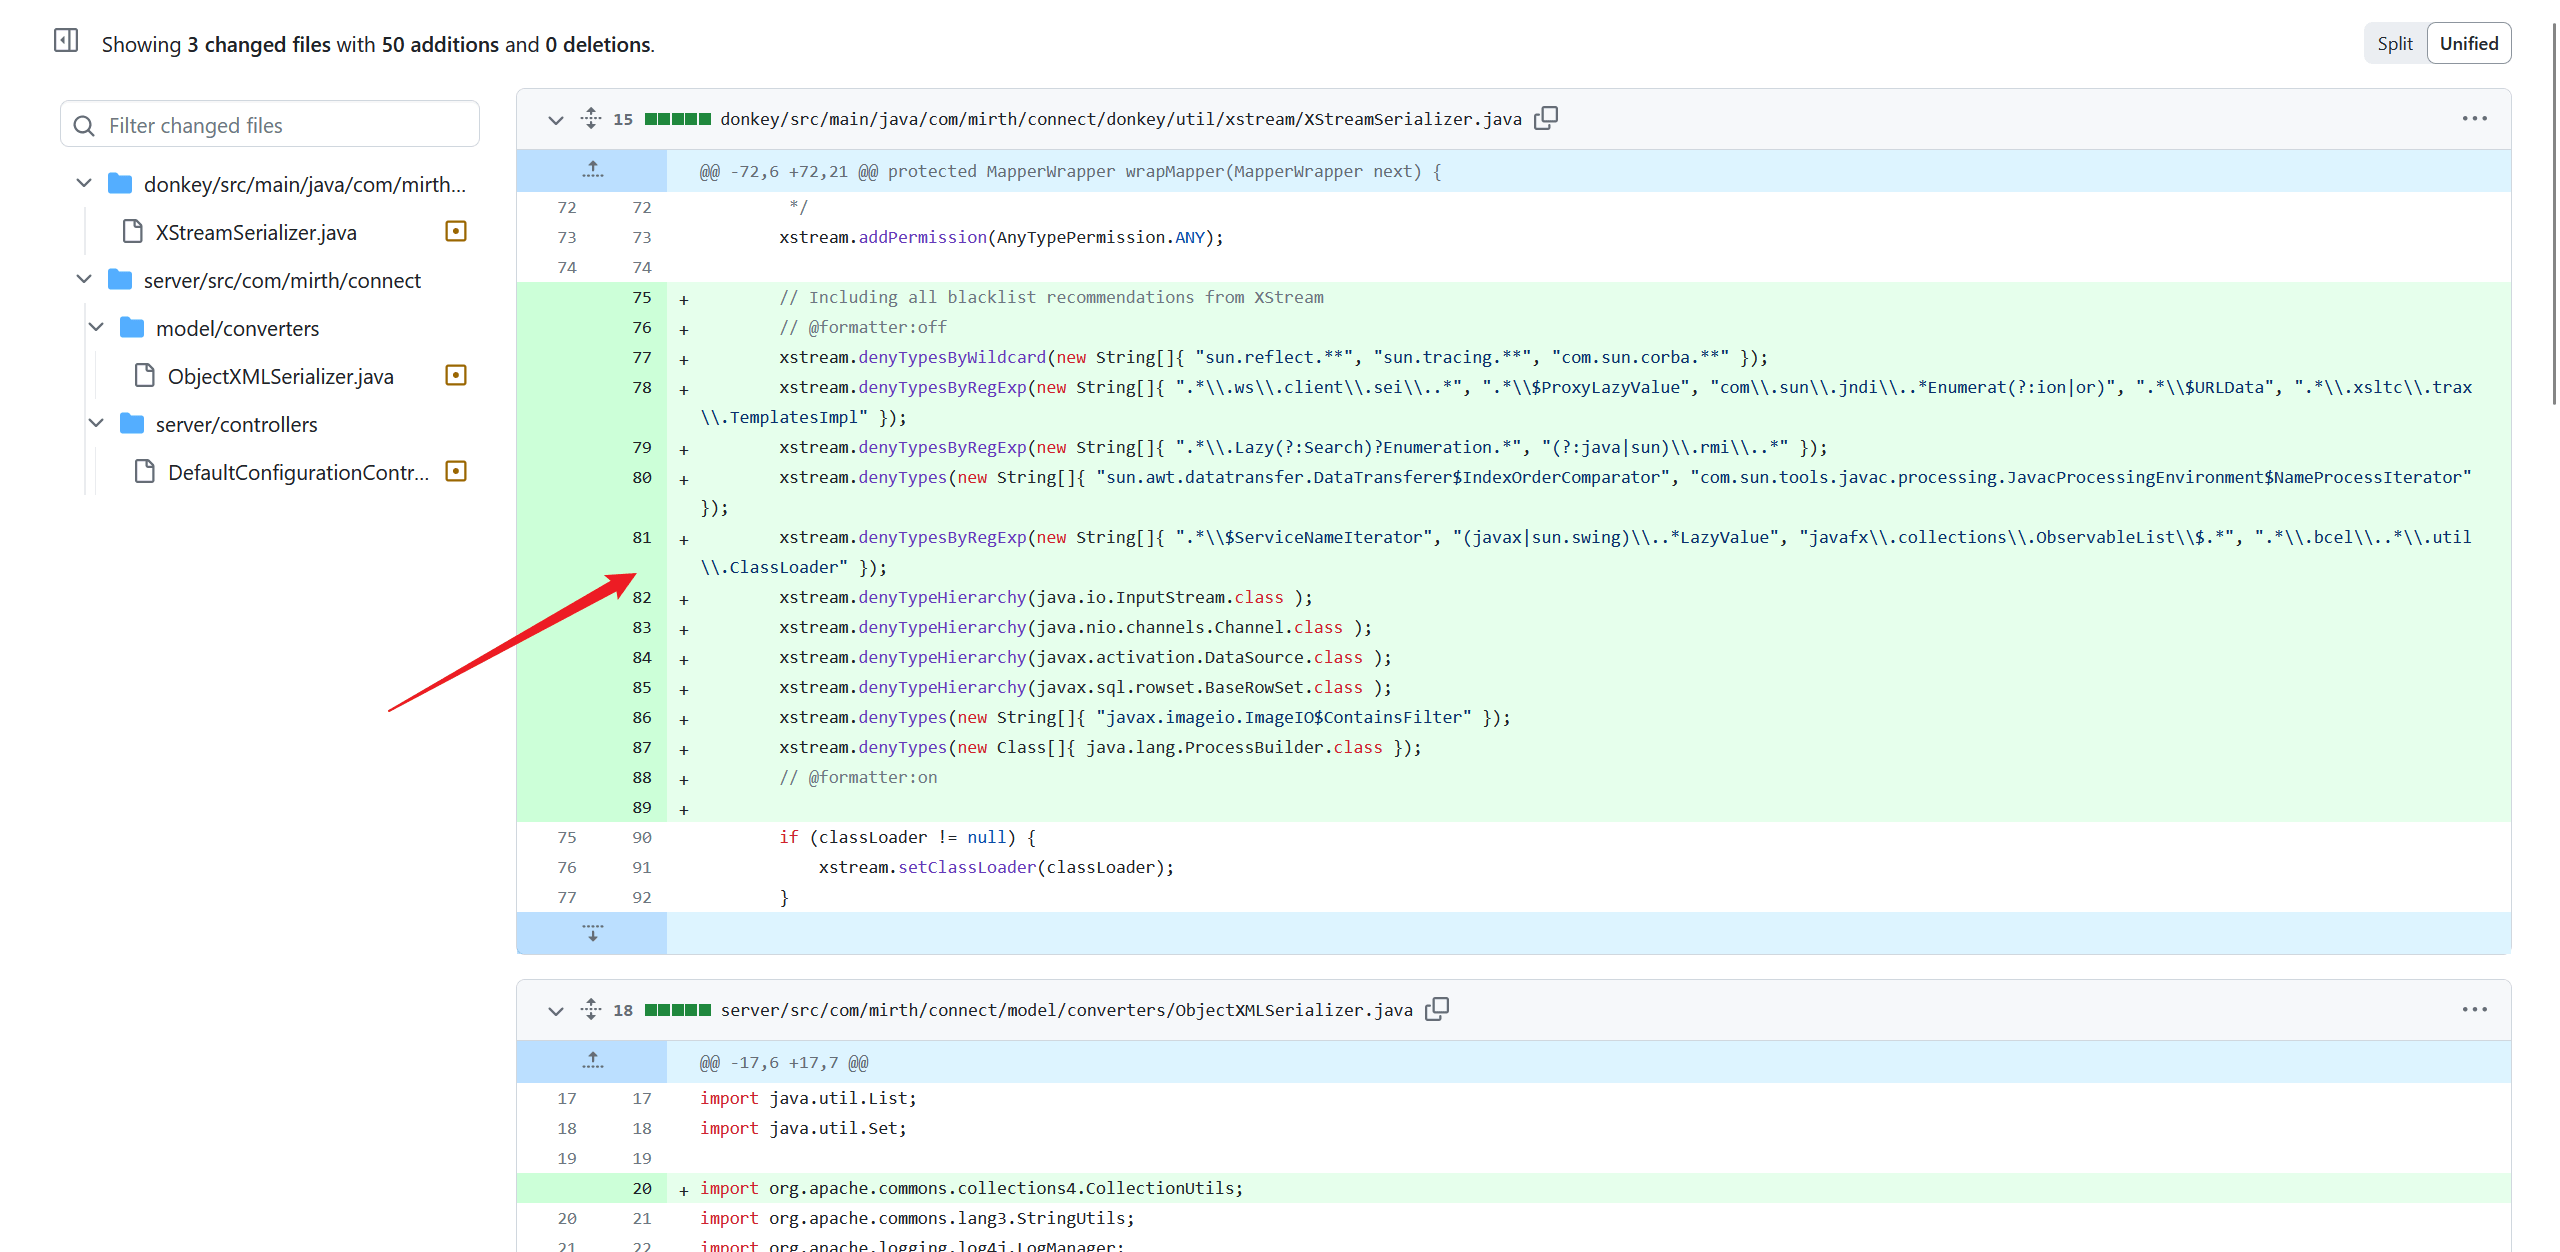This screenshot has width=2560, height=1252.
Task: Copy the ObjectXMLSerializer.java file path
Action: pyautogui.click(x=1437, y=1009)
